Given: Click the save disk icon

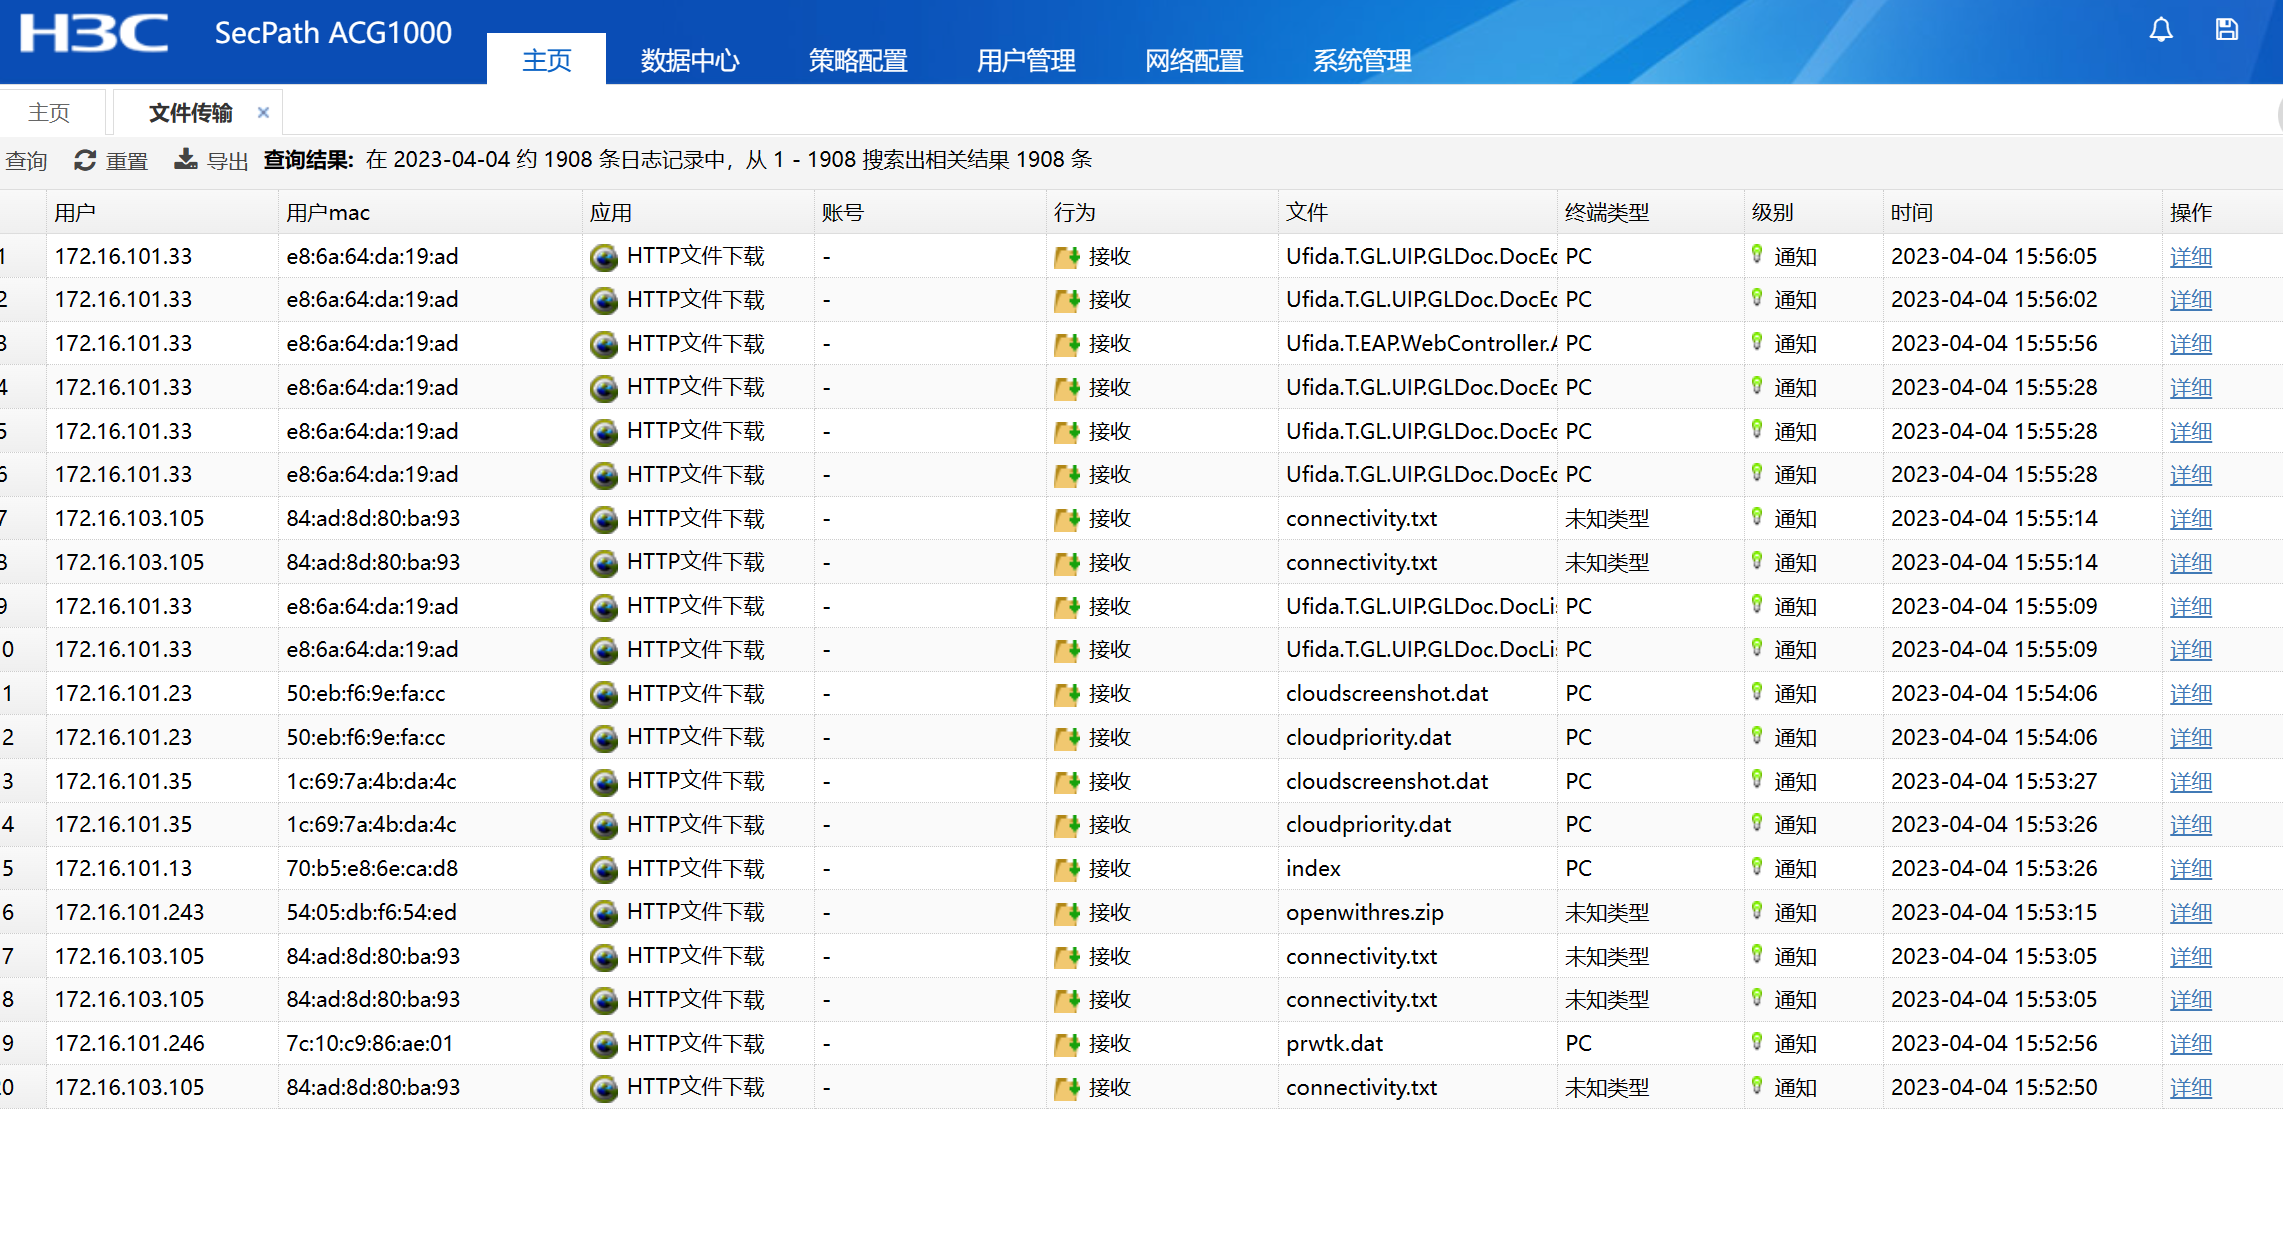Looking at the screenshot, I should pyautogui.click(x=2226, y=30).
